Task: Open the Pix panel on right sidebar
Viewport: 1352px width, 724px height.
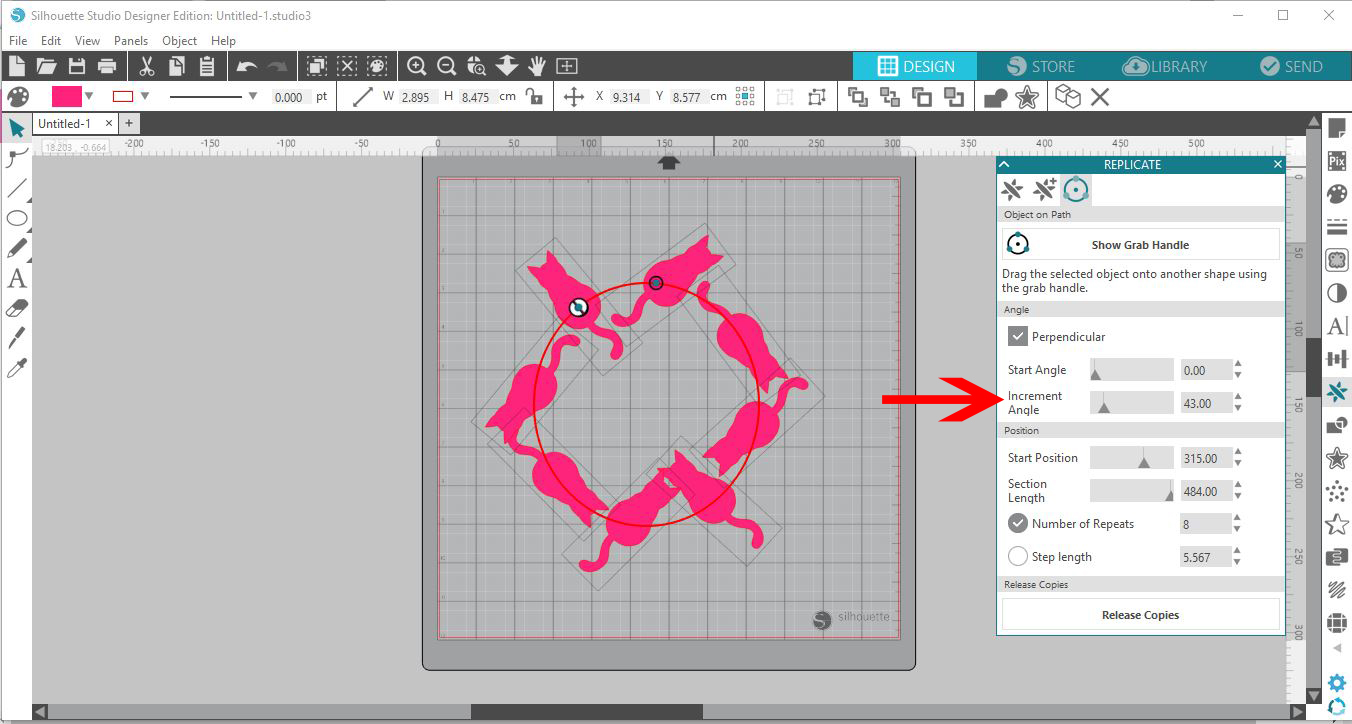Action: pyautogui.click(x=1336, y=160)
